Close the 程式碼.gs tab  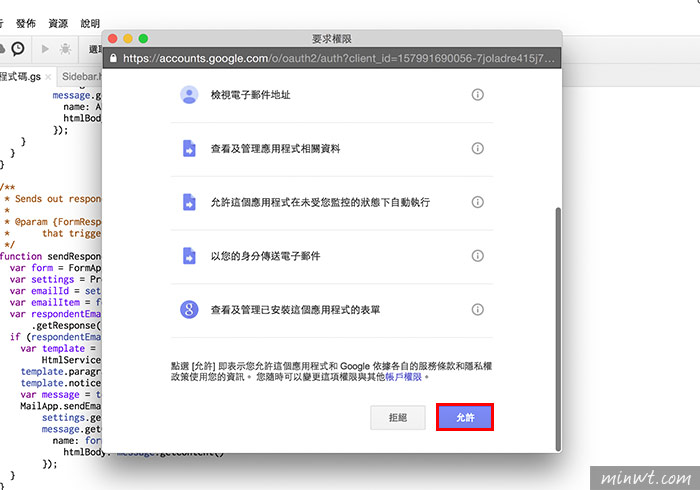click(x=48, y=77)
